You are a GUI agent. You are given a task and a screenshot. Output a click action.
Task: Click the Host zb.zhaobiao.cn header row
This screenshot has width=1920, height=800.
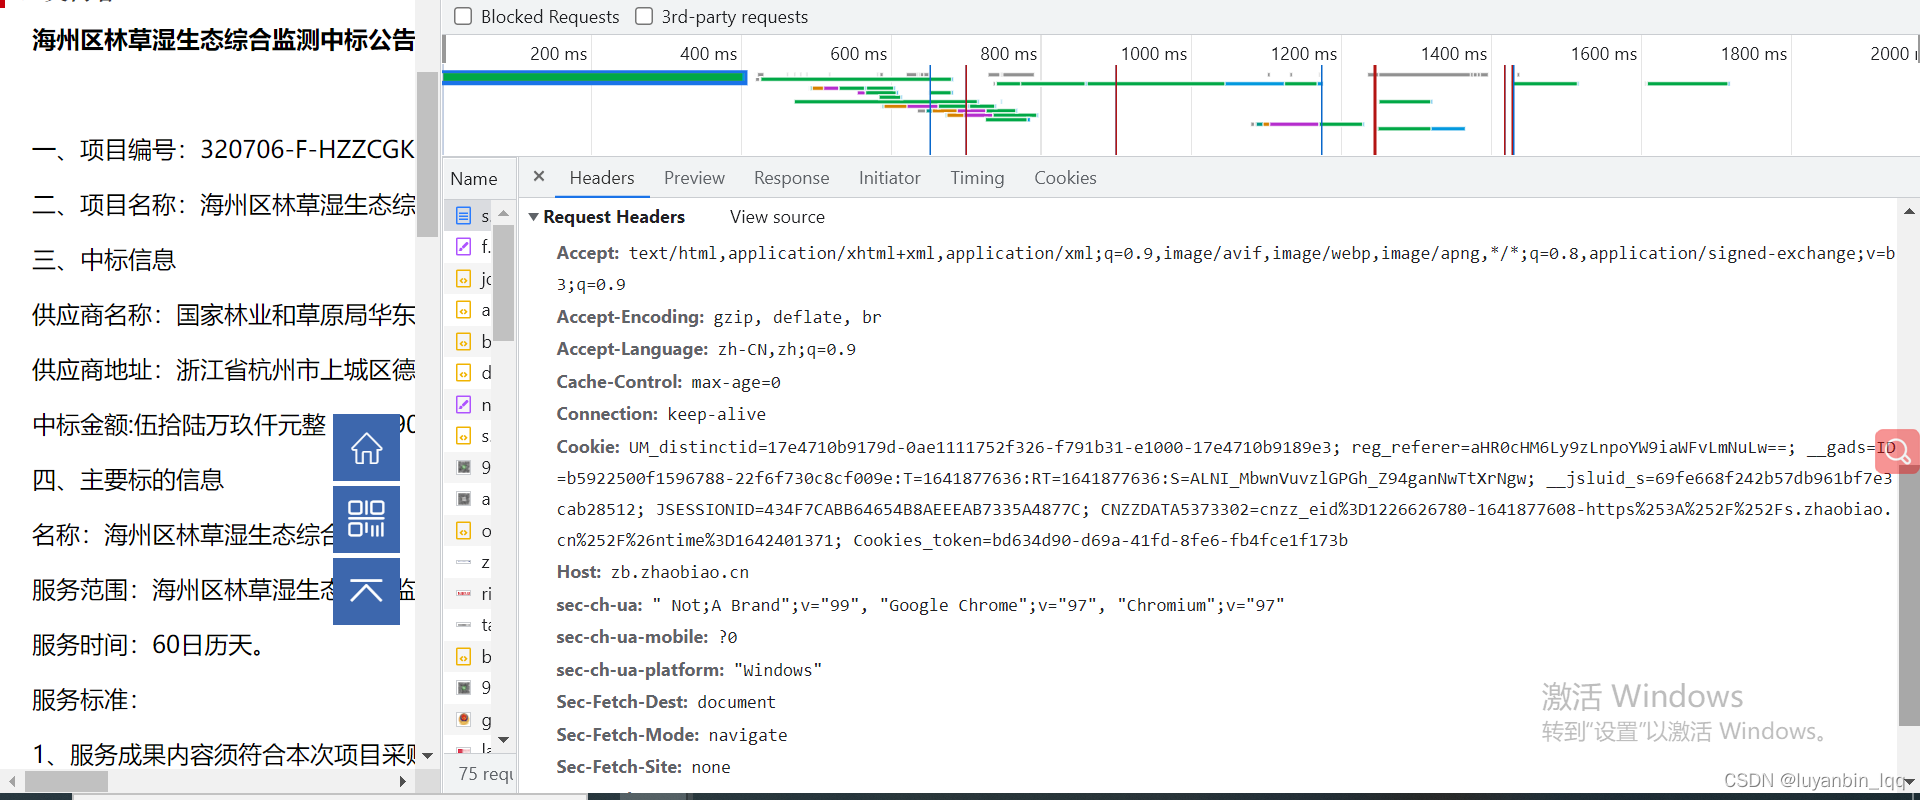tap(653, 572)
